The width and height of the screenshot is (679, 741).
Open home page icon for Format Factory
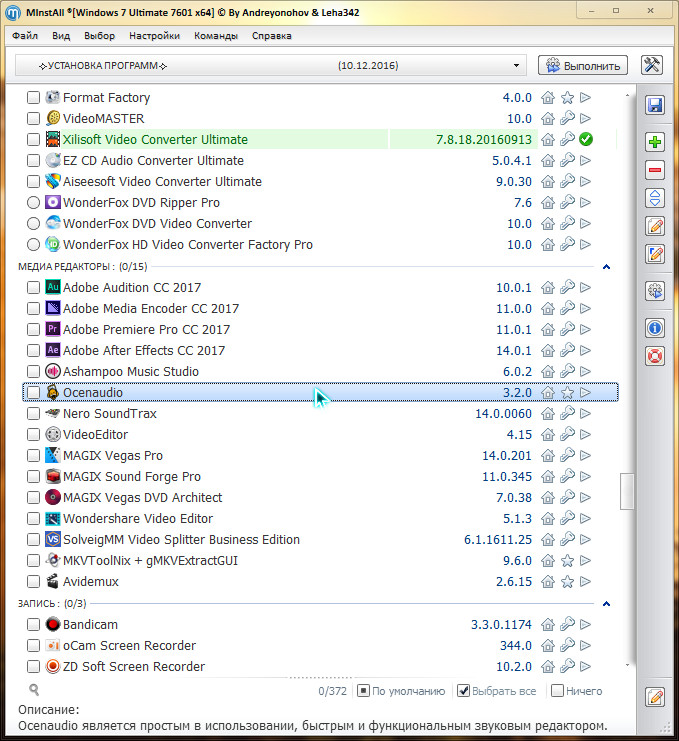548,98
